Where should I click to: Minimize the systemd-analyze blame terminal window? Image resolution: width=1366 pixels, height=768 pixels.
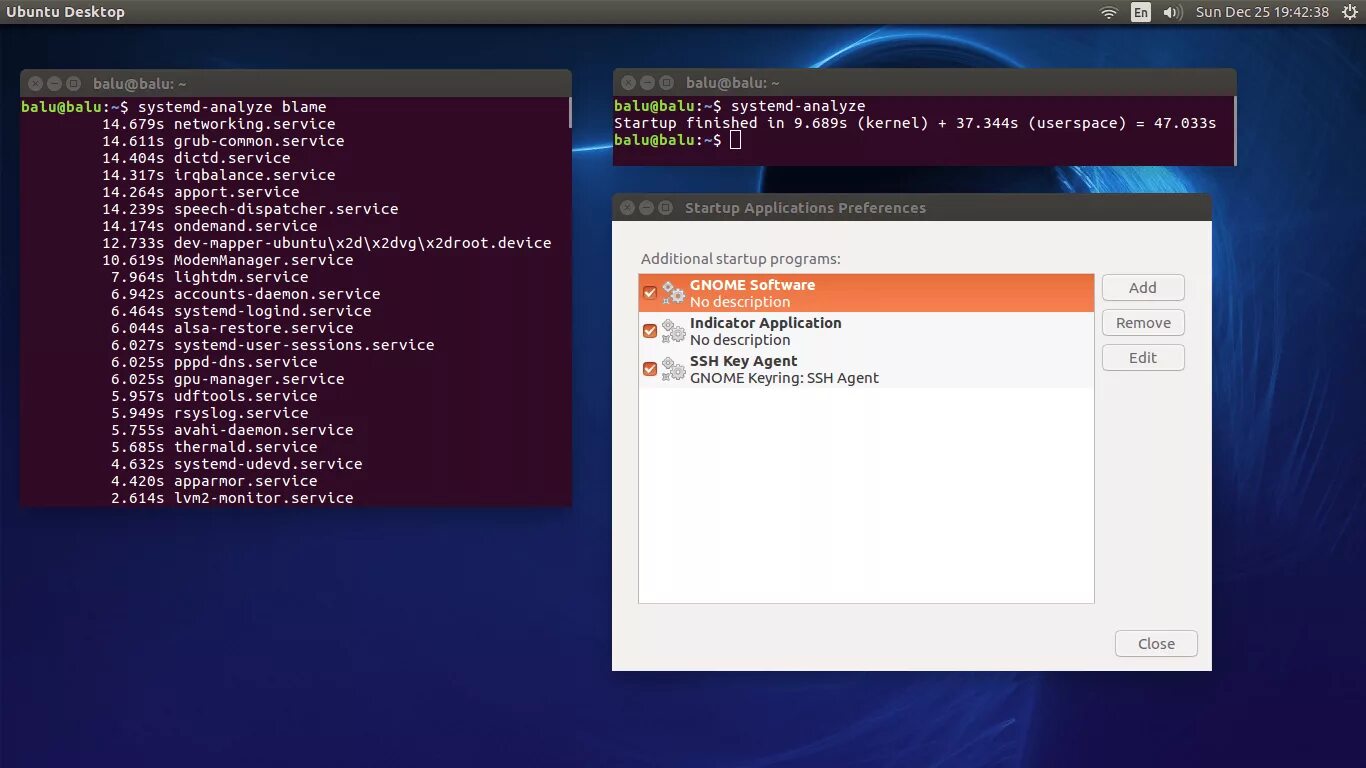coord(55,84)
